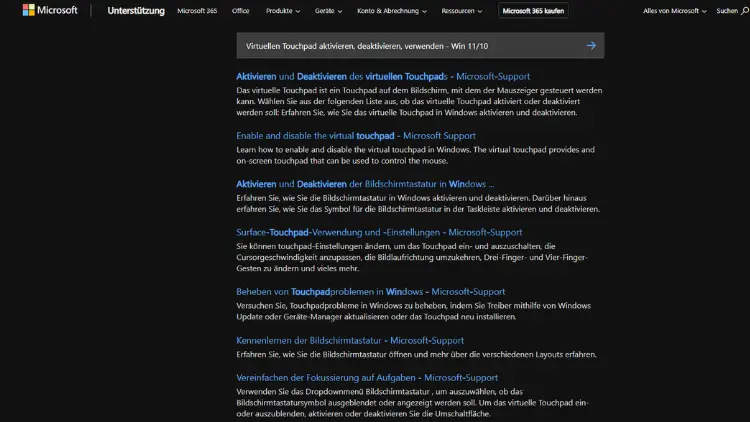Open Kennenlernen der Bildschirmtastatur result
The height and width of the screenshot is (422, 750).
351,340
